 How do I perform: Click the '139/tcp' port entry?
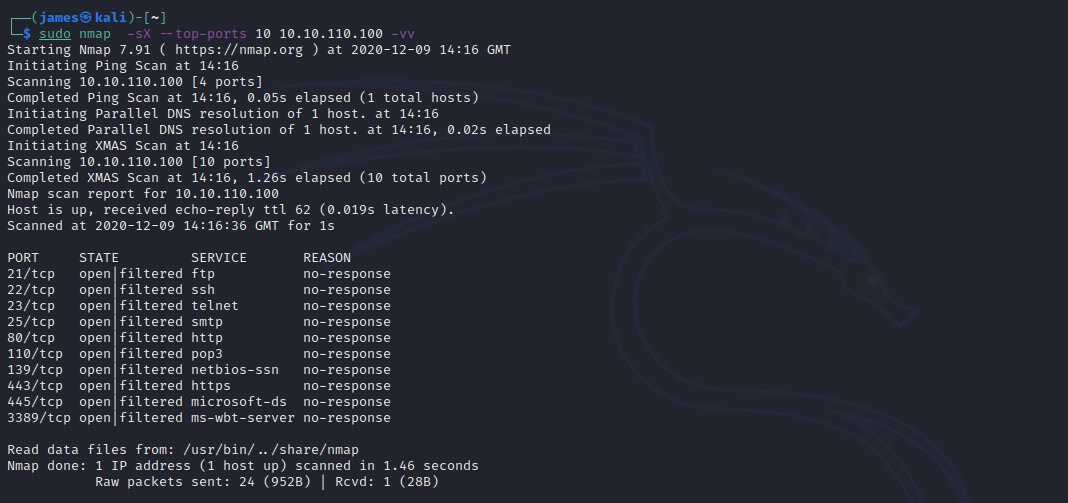35,370
